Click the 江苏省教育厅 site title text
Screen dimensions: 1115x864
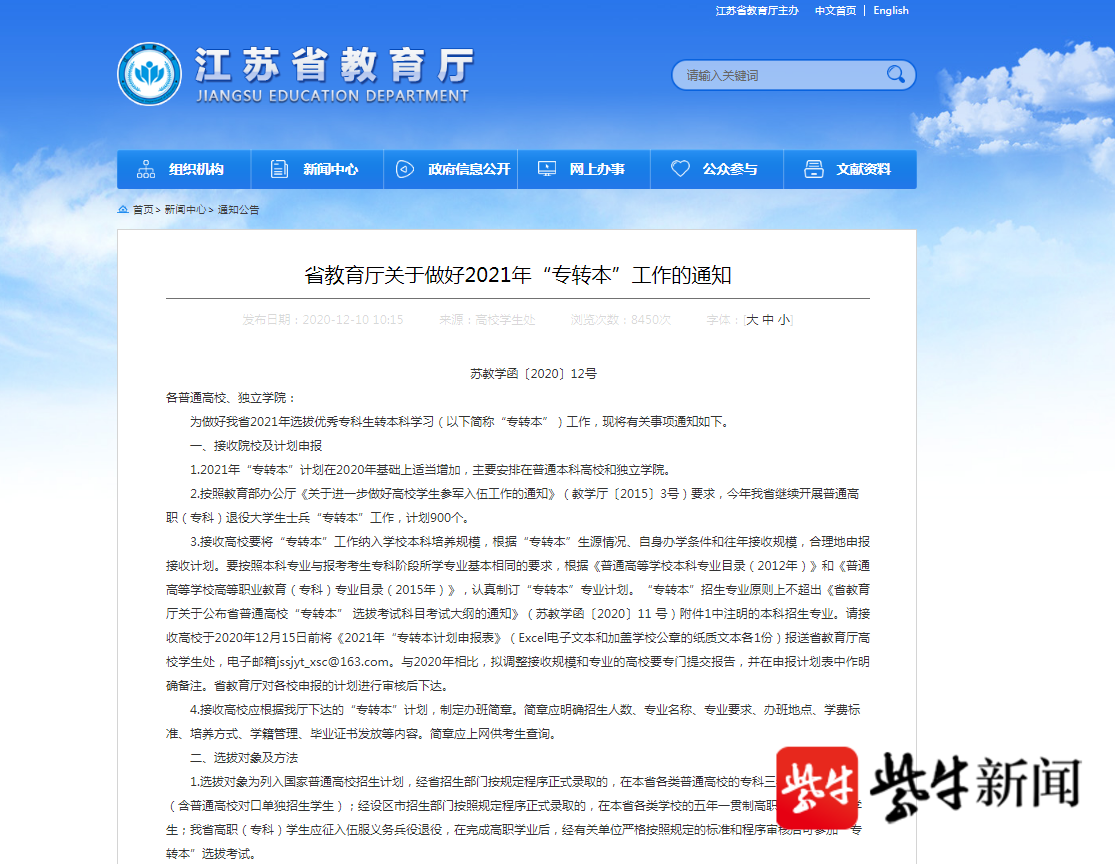334,65
